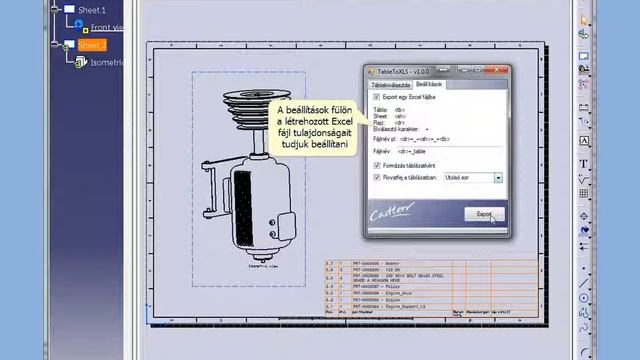Select the arrow Select tool in right toolbar
The width and height of the screenshot is (640, 360).
pyautogui.click(x=584, y=20)
